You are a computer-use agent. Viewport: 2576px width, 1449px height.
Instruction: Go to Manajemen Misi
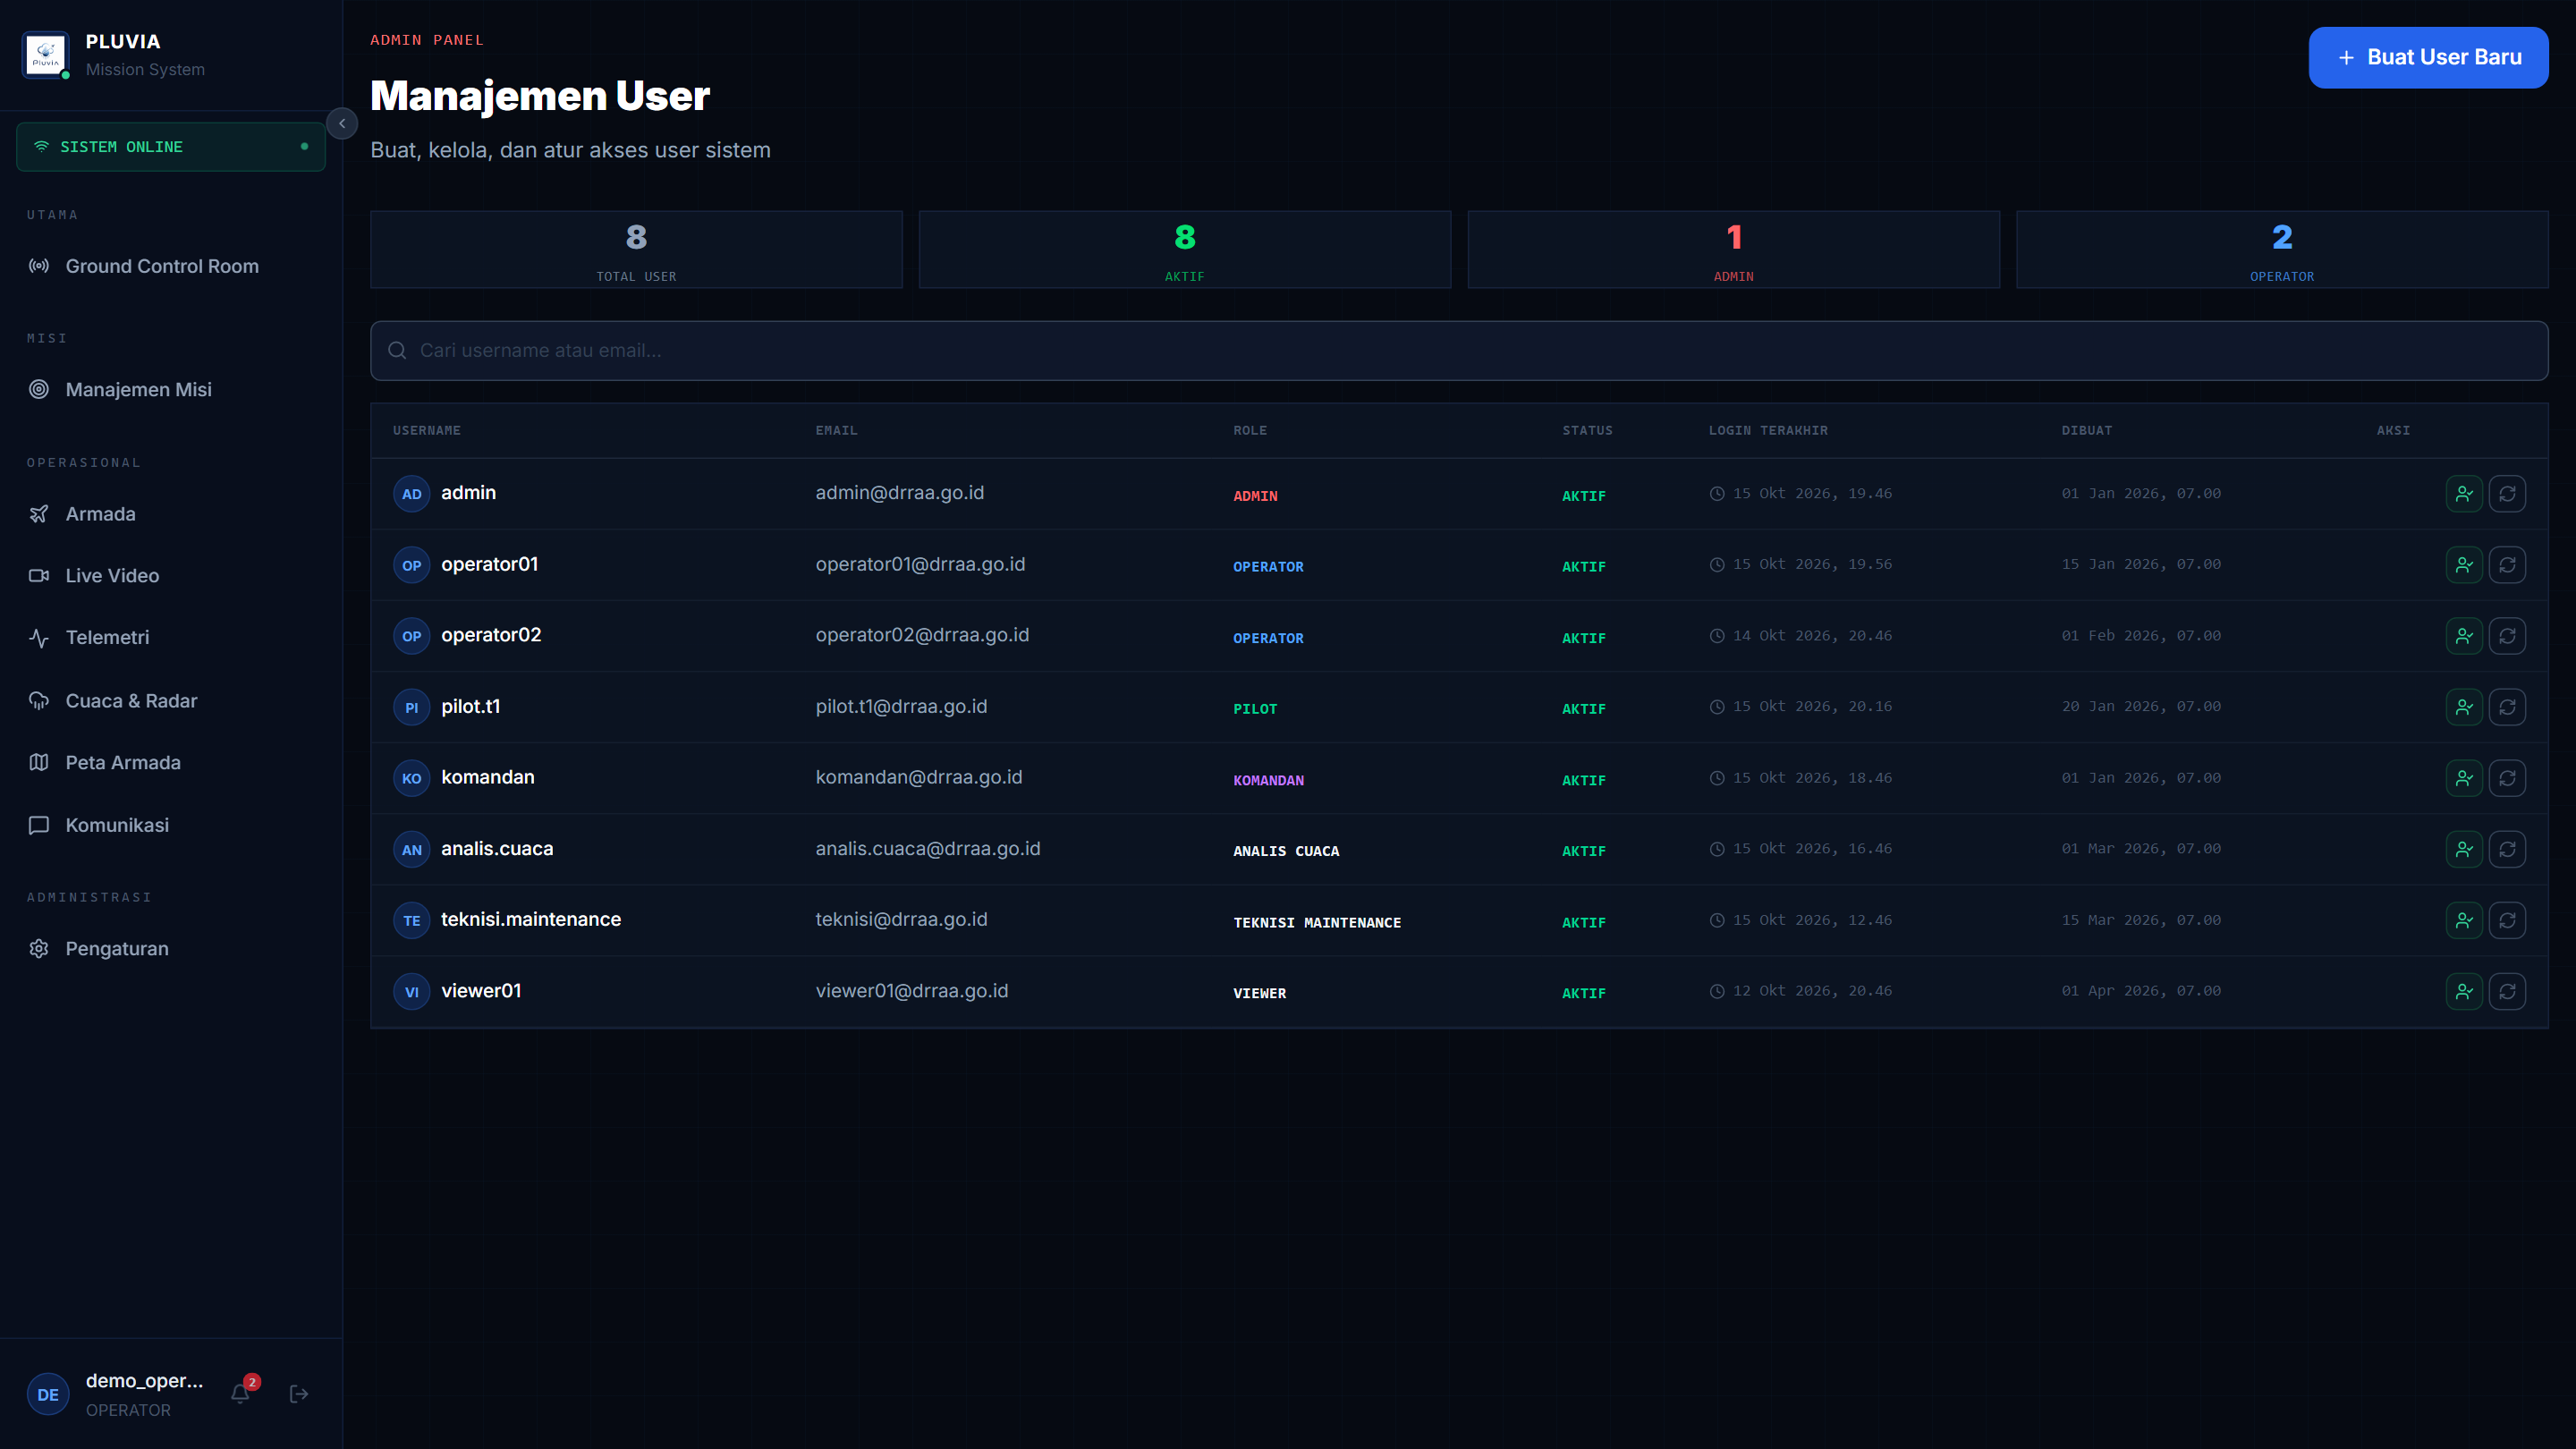171,389
